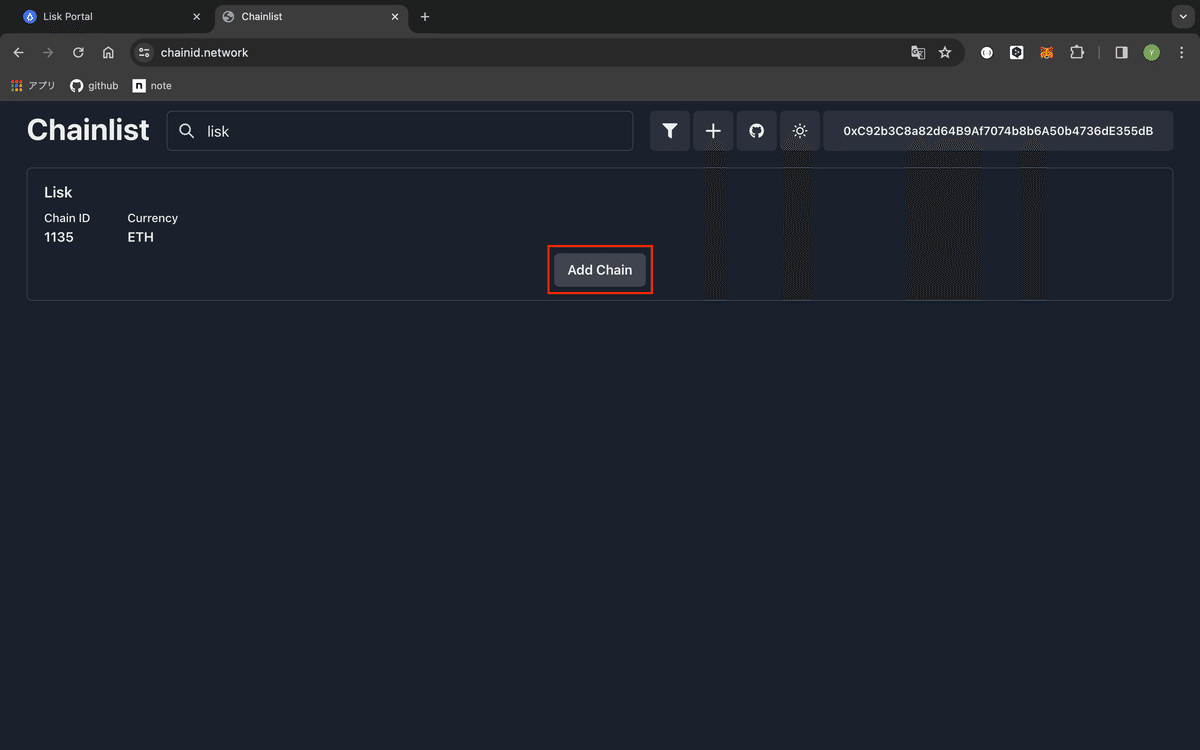Screen dimensions: 1200x750
Task: Expand the tab search dropdown arrow
Action: [x=1182, y=17]
